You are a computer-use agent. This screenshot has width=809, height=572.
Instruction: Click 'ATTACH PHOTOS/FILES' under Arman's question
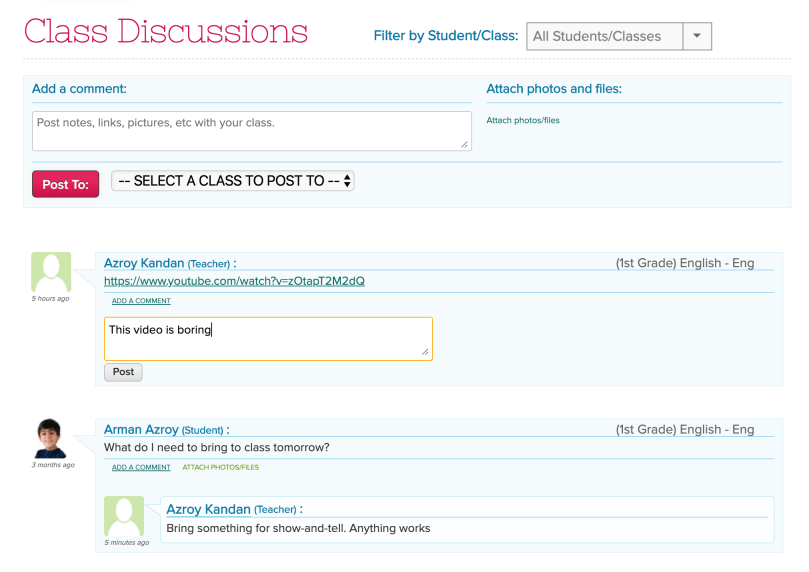[220, 467]
